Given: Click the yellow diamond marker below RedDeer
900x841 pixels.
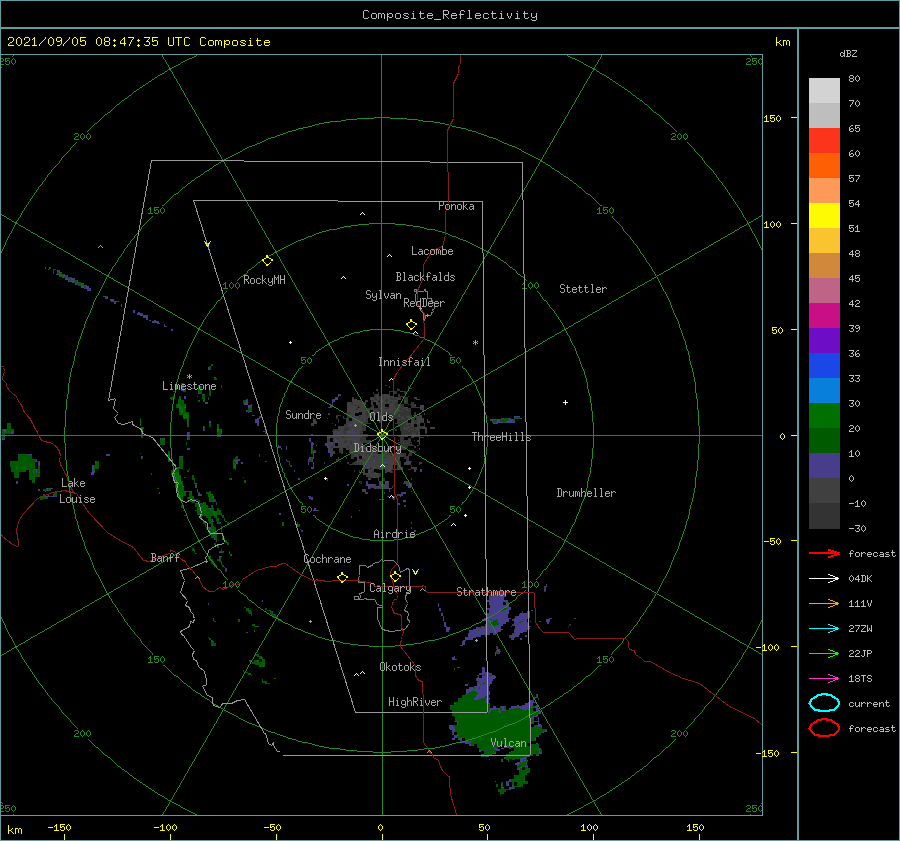Looking at the screenshot, I should [x=411, y=324].
